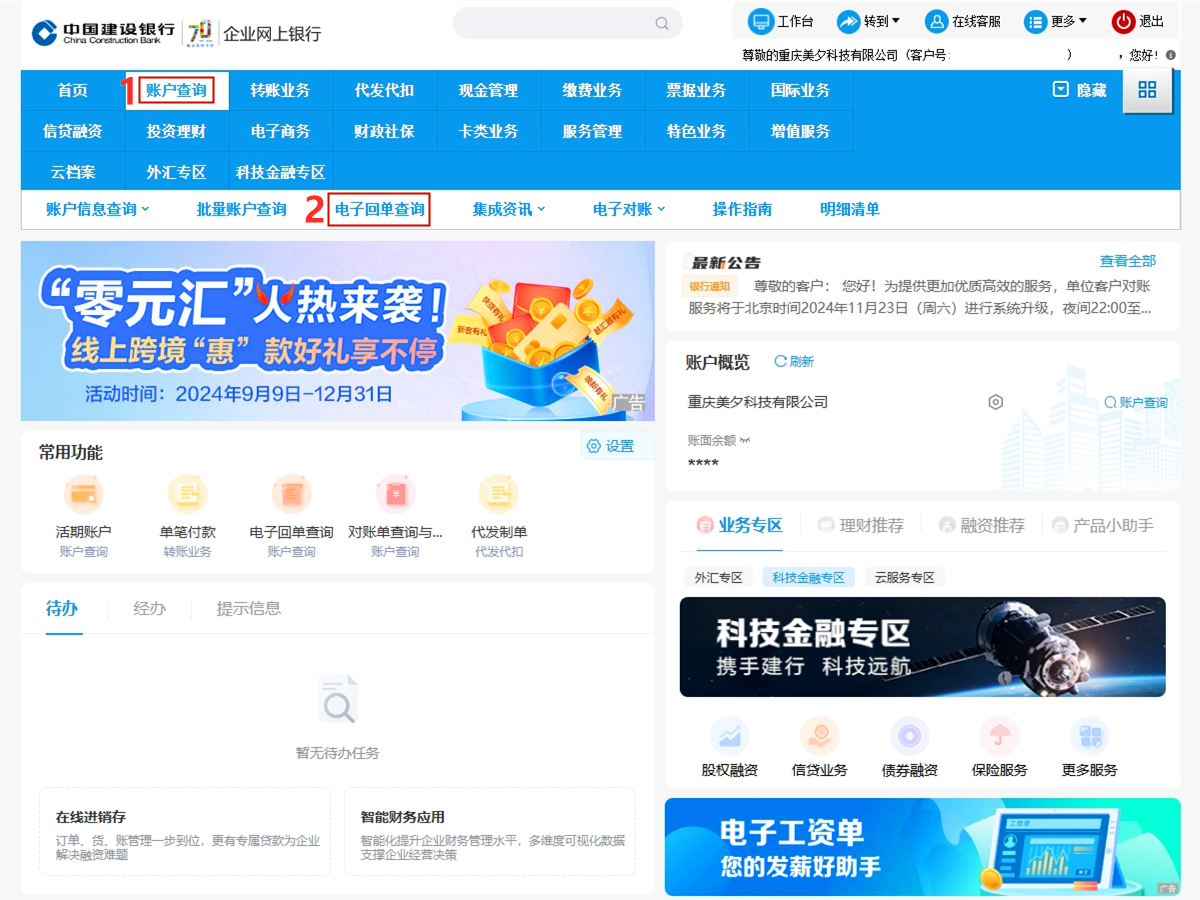The image size is (1200, 900).
Task: Toggle the 账面余额 eye to show balance
Action: pyautogui.click(x=744, y=440)
